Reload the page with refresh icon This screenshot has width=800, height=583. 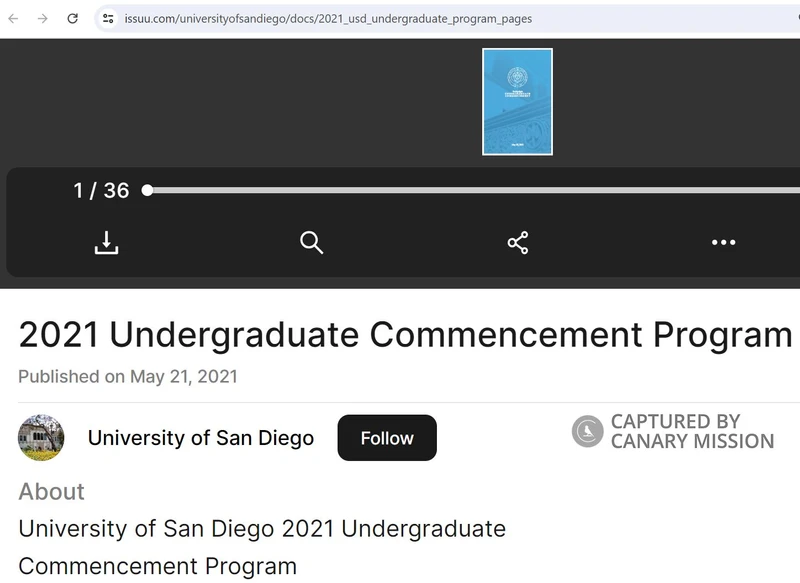[x=72, y=19]
